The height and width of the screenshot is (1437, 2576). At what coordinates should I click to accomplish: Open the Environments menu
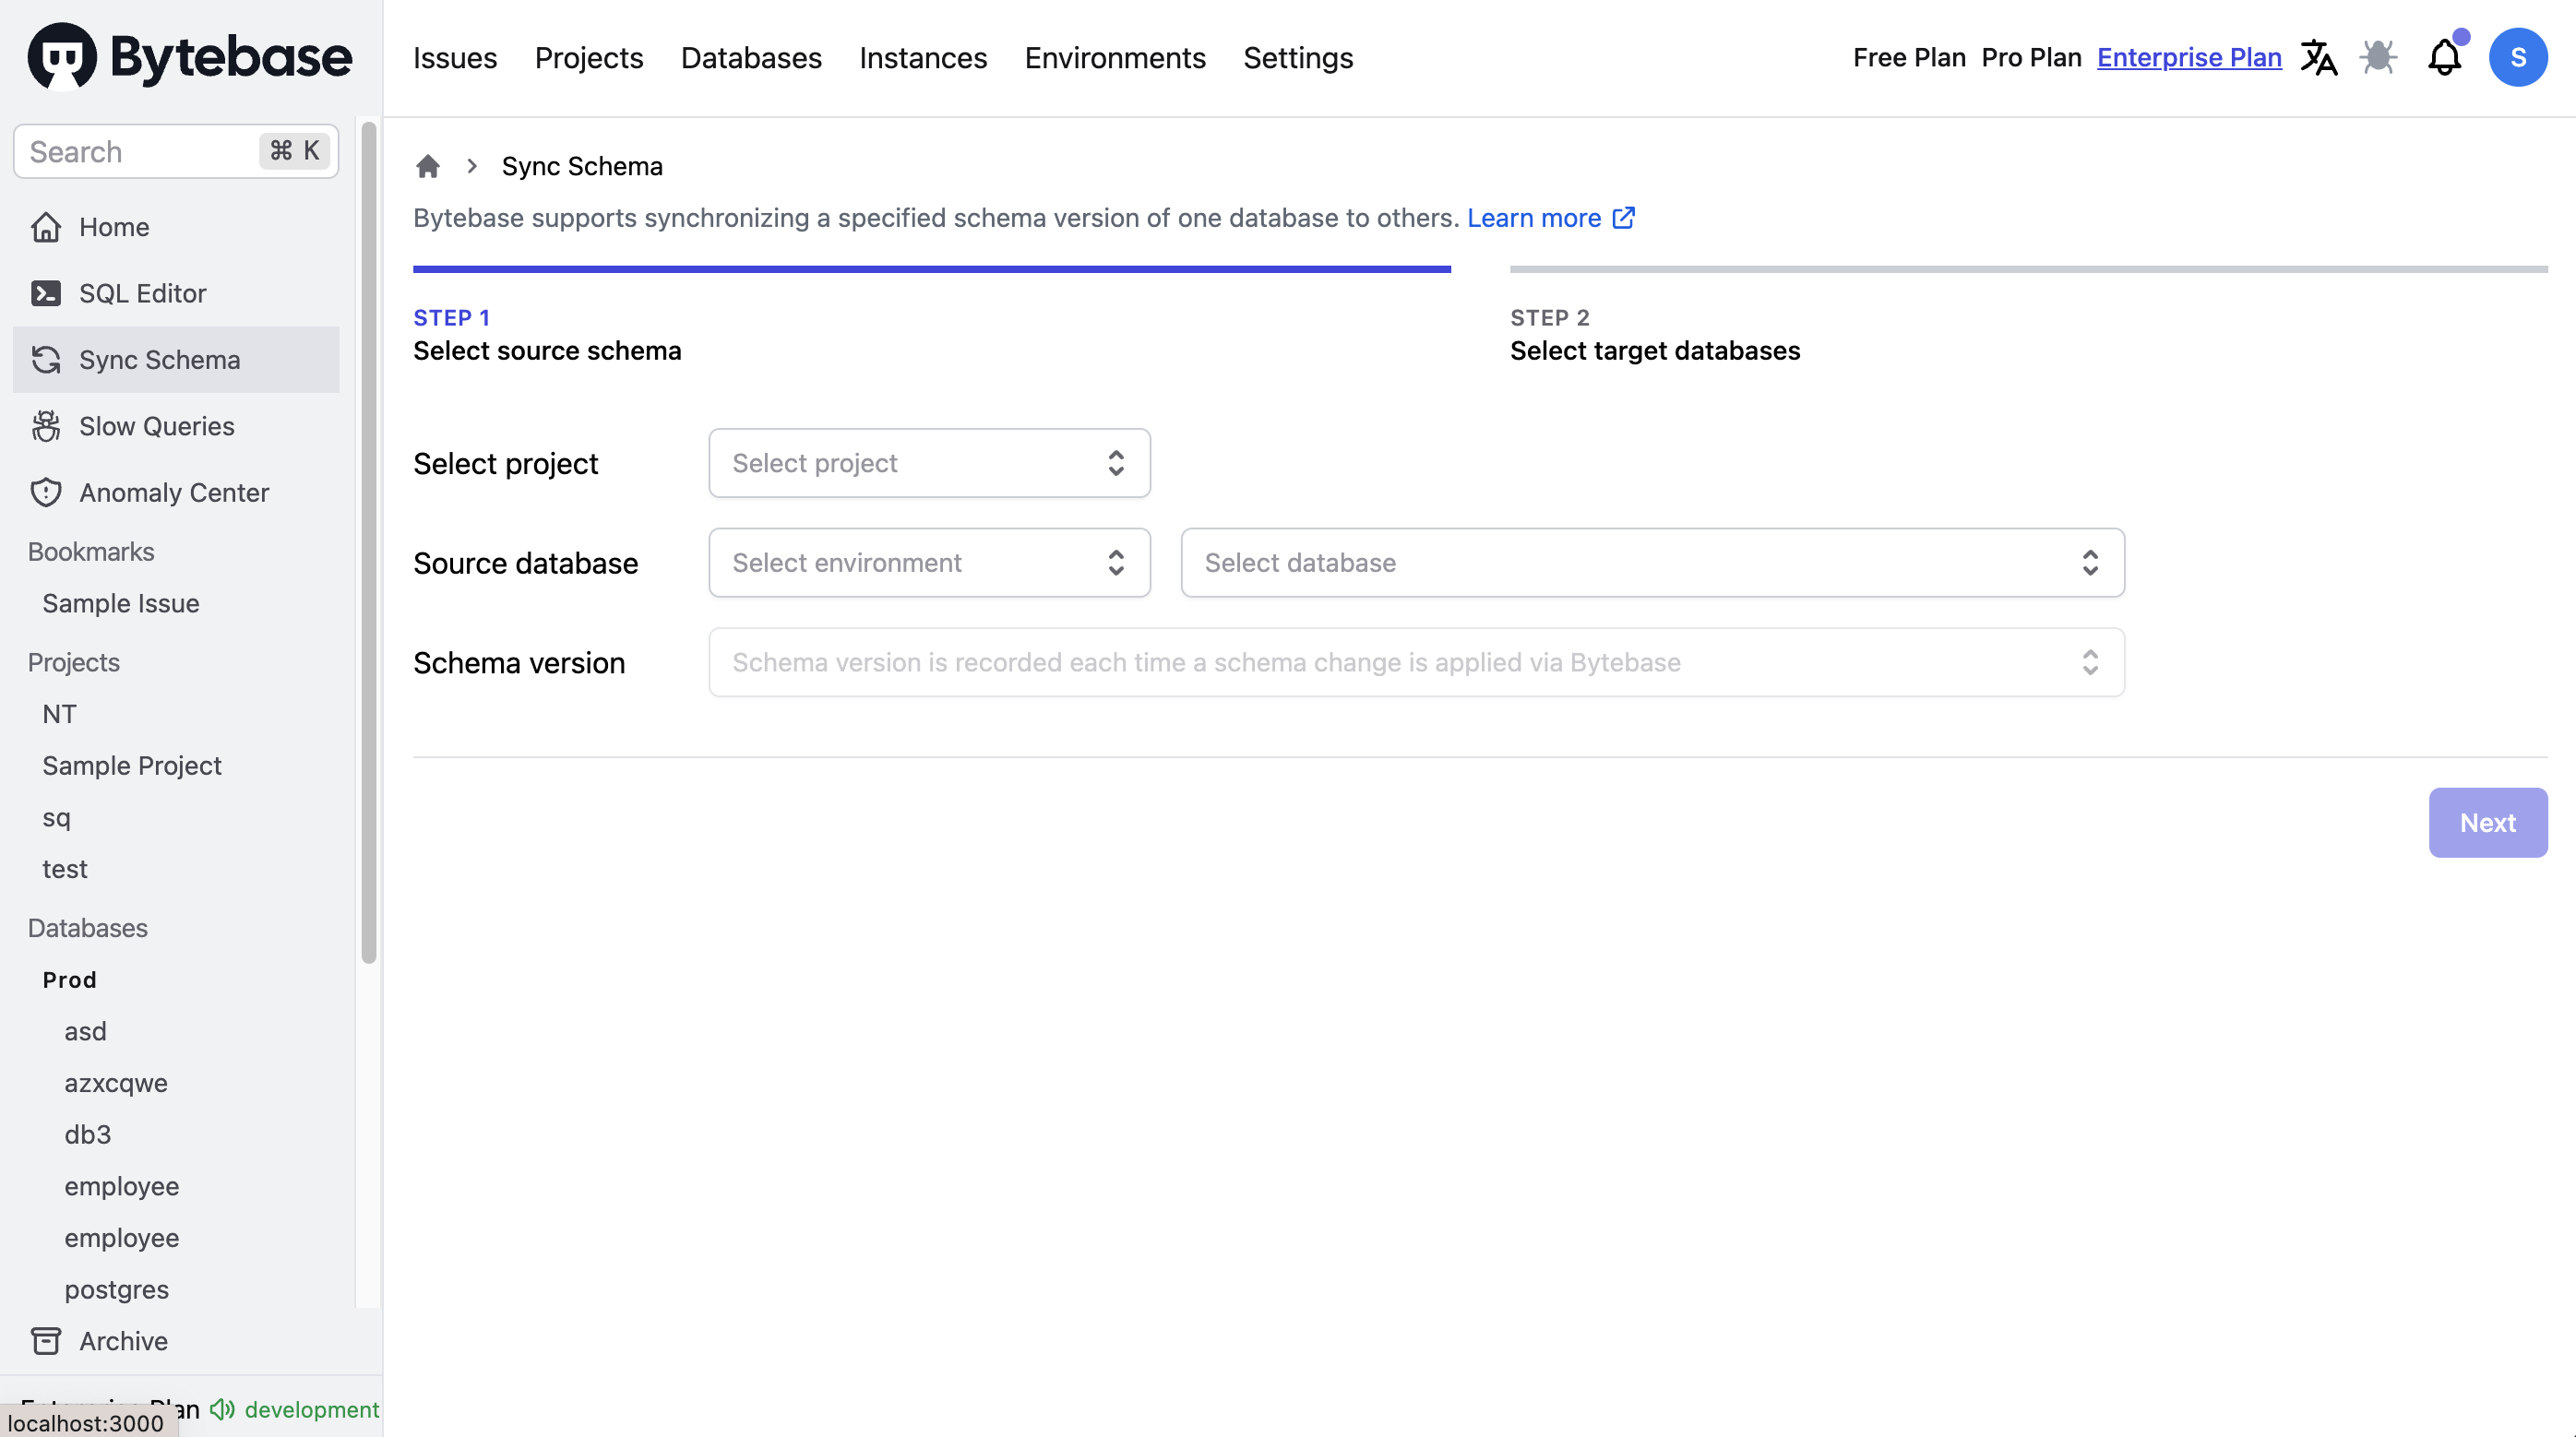tap(1115, 56)
